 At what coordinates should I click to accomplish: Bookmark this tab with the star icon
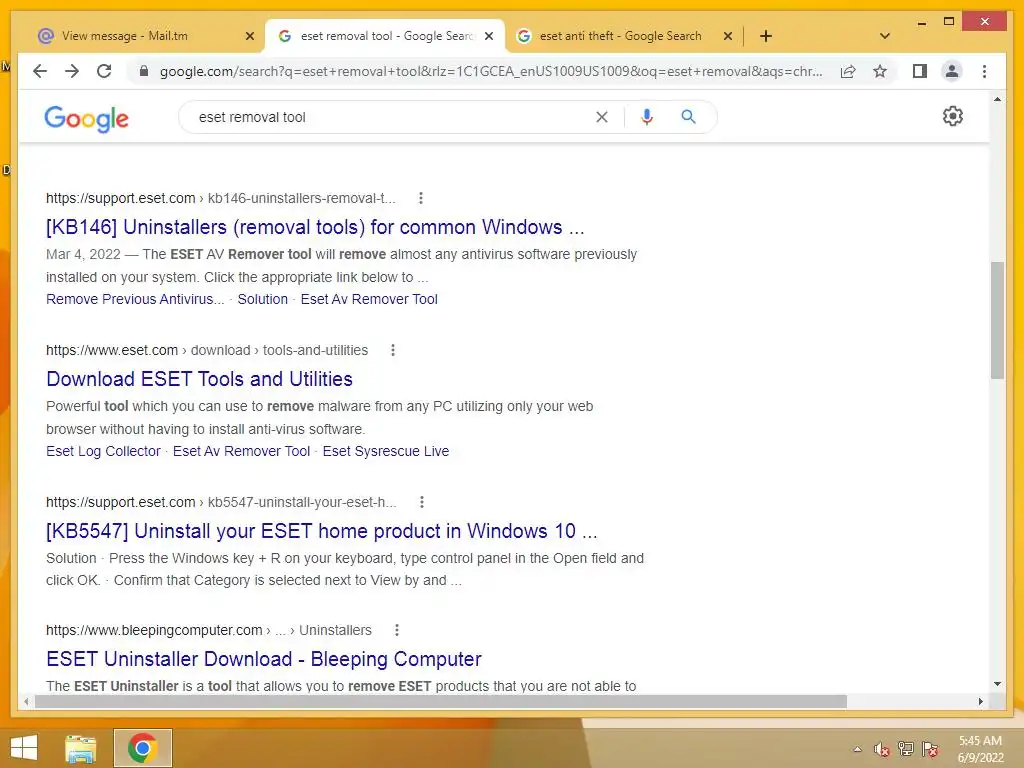880,71
